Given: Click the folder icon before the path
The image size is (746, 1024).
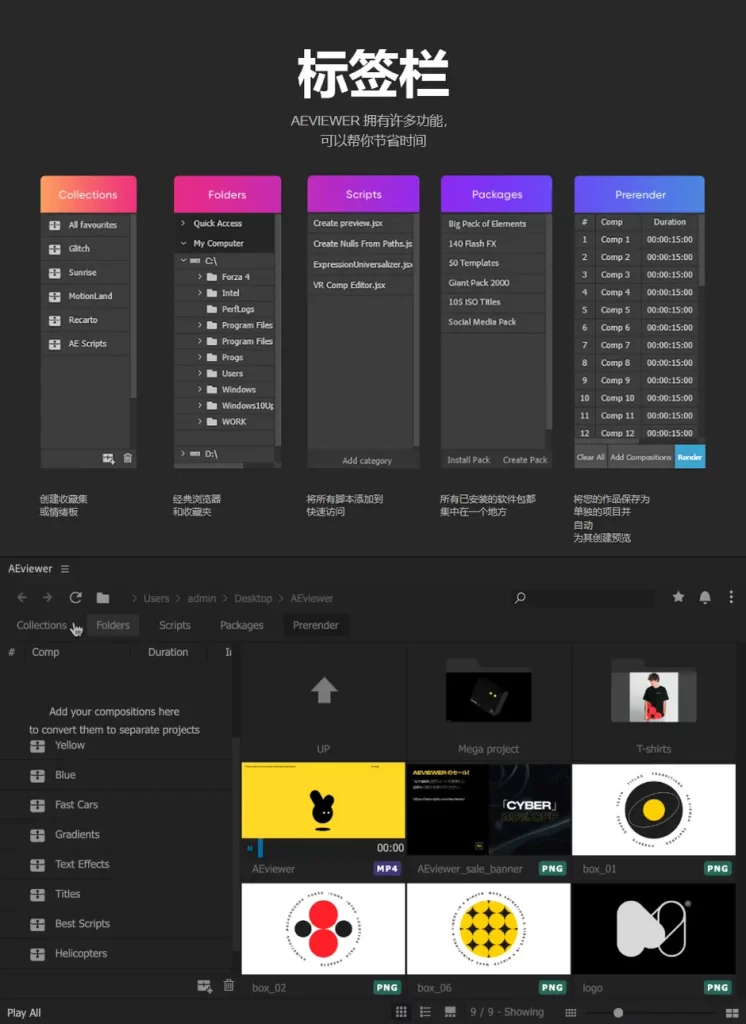Looking at the screenshot, I should [x=103, y=598].
